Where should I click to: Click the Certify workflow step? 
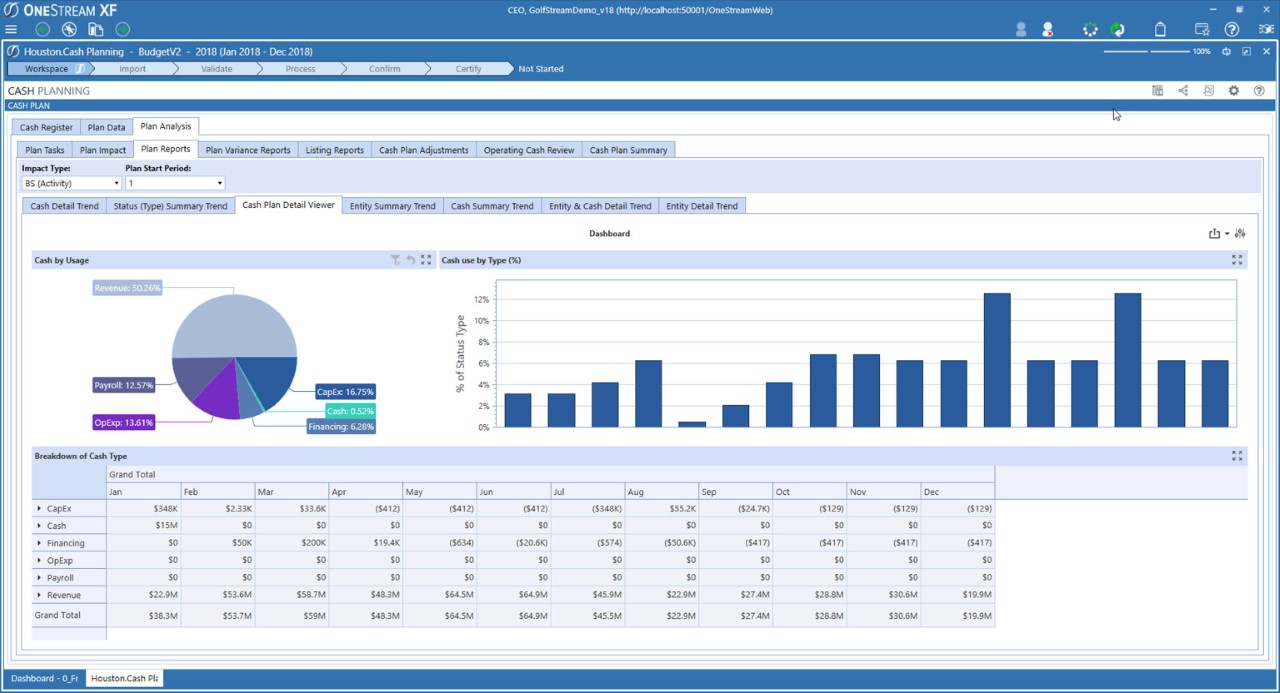coord(468,69)
